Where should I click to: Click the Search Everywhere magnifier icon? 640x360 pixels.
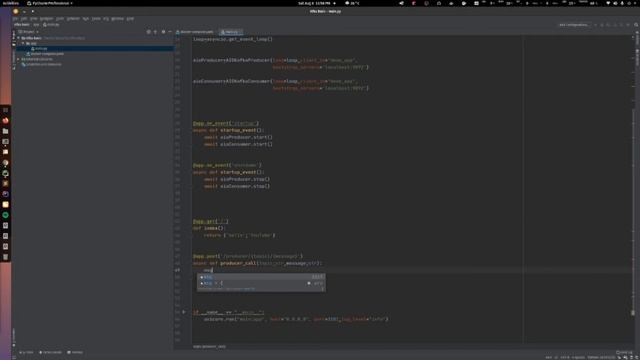point(636,25)
